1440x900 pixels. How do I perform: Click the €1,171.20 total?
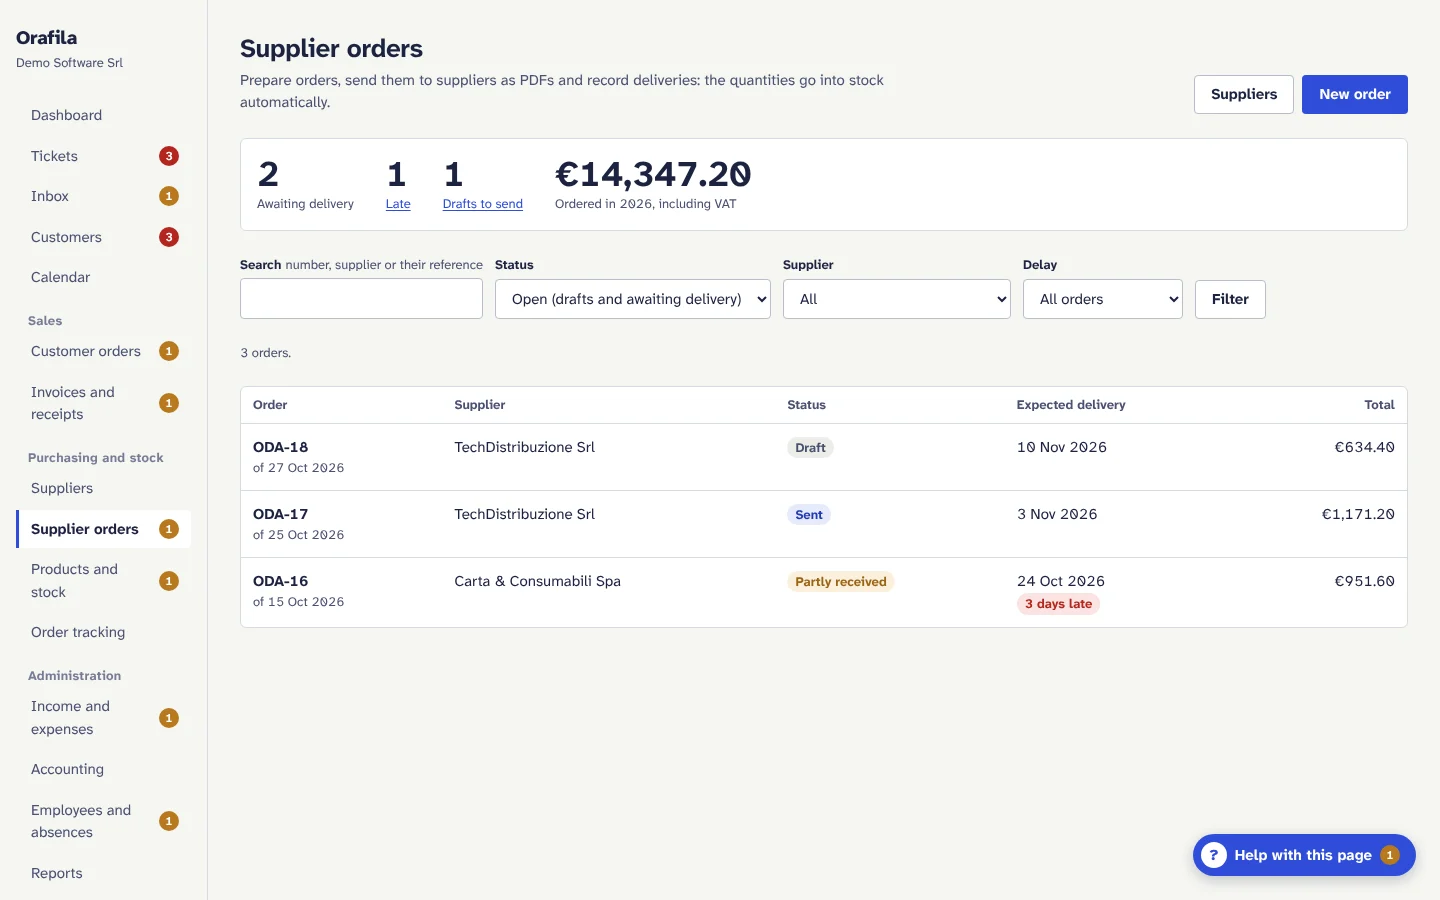click(1358, 514)
